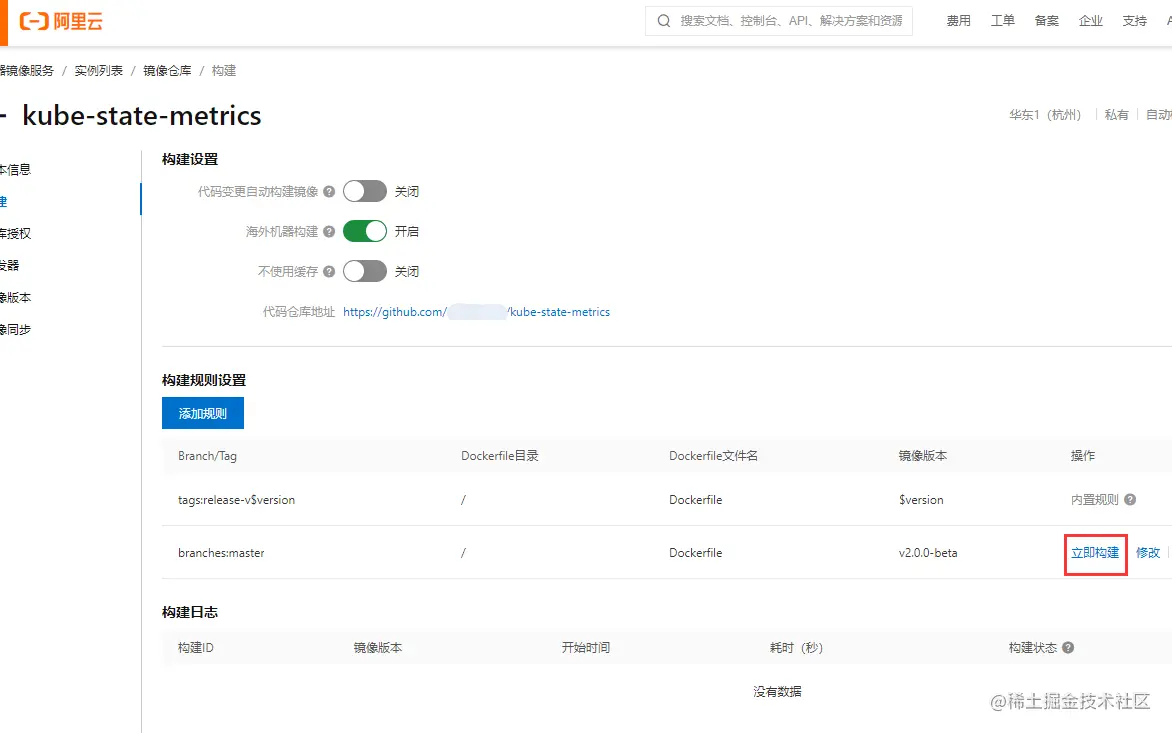Click the 构建 breadcrumb item
Image resolution: width=1172 pixels, height=733 pixels.
(x=223, y=70)
